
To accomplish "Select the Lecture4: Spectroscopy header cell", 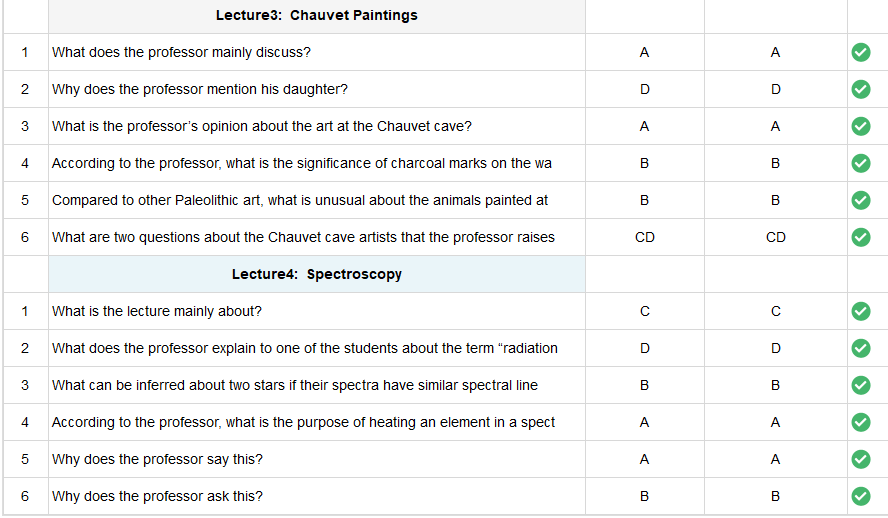I will (x=317, y=274).
